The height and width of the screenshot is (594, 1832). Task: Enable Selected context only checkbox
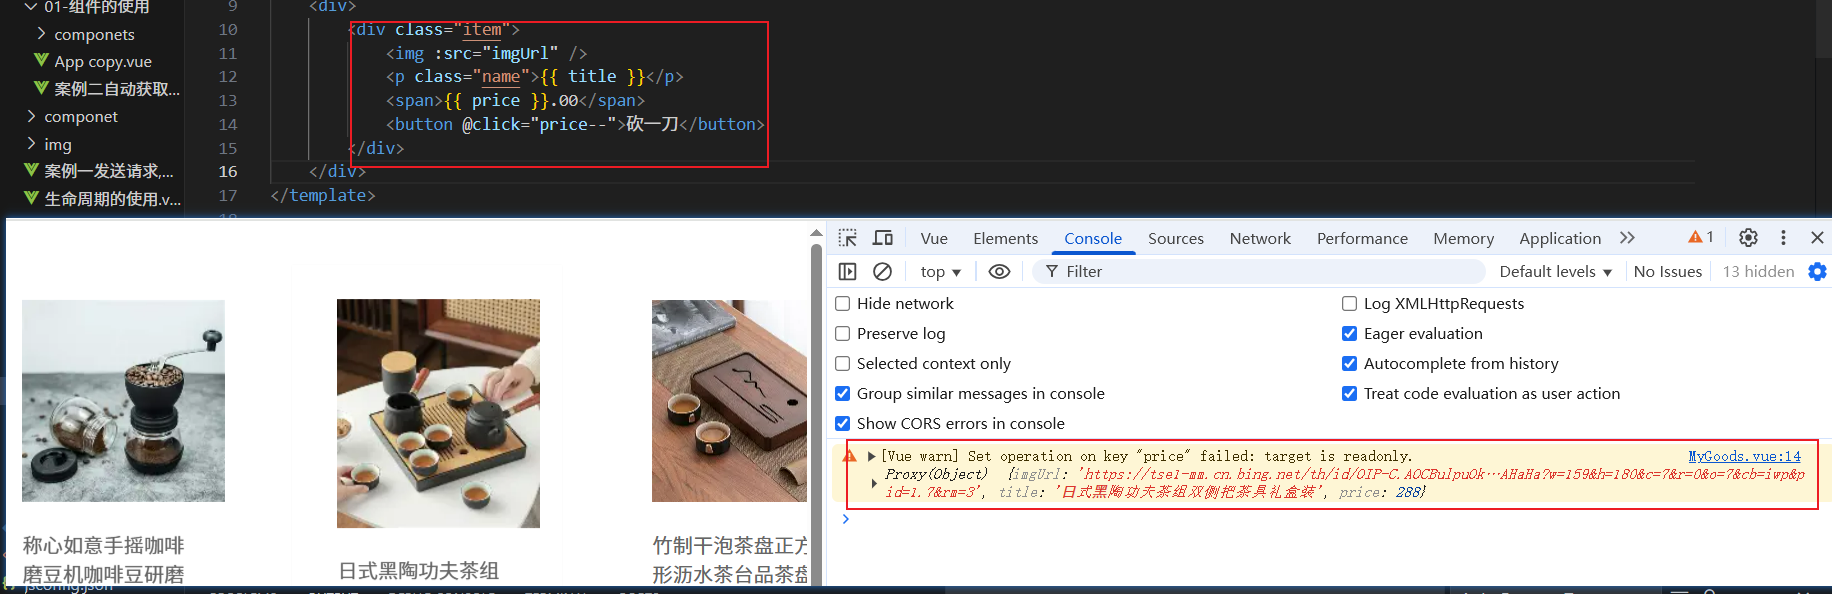click(x=842, y=363)
